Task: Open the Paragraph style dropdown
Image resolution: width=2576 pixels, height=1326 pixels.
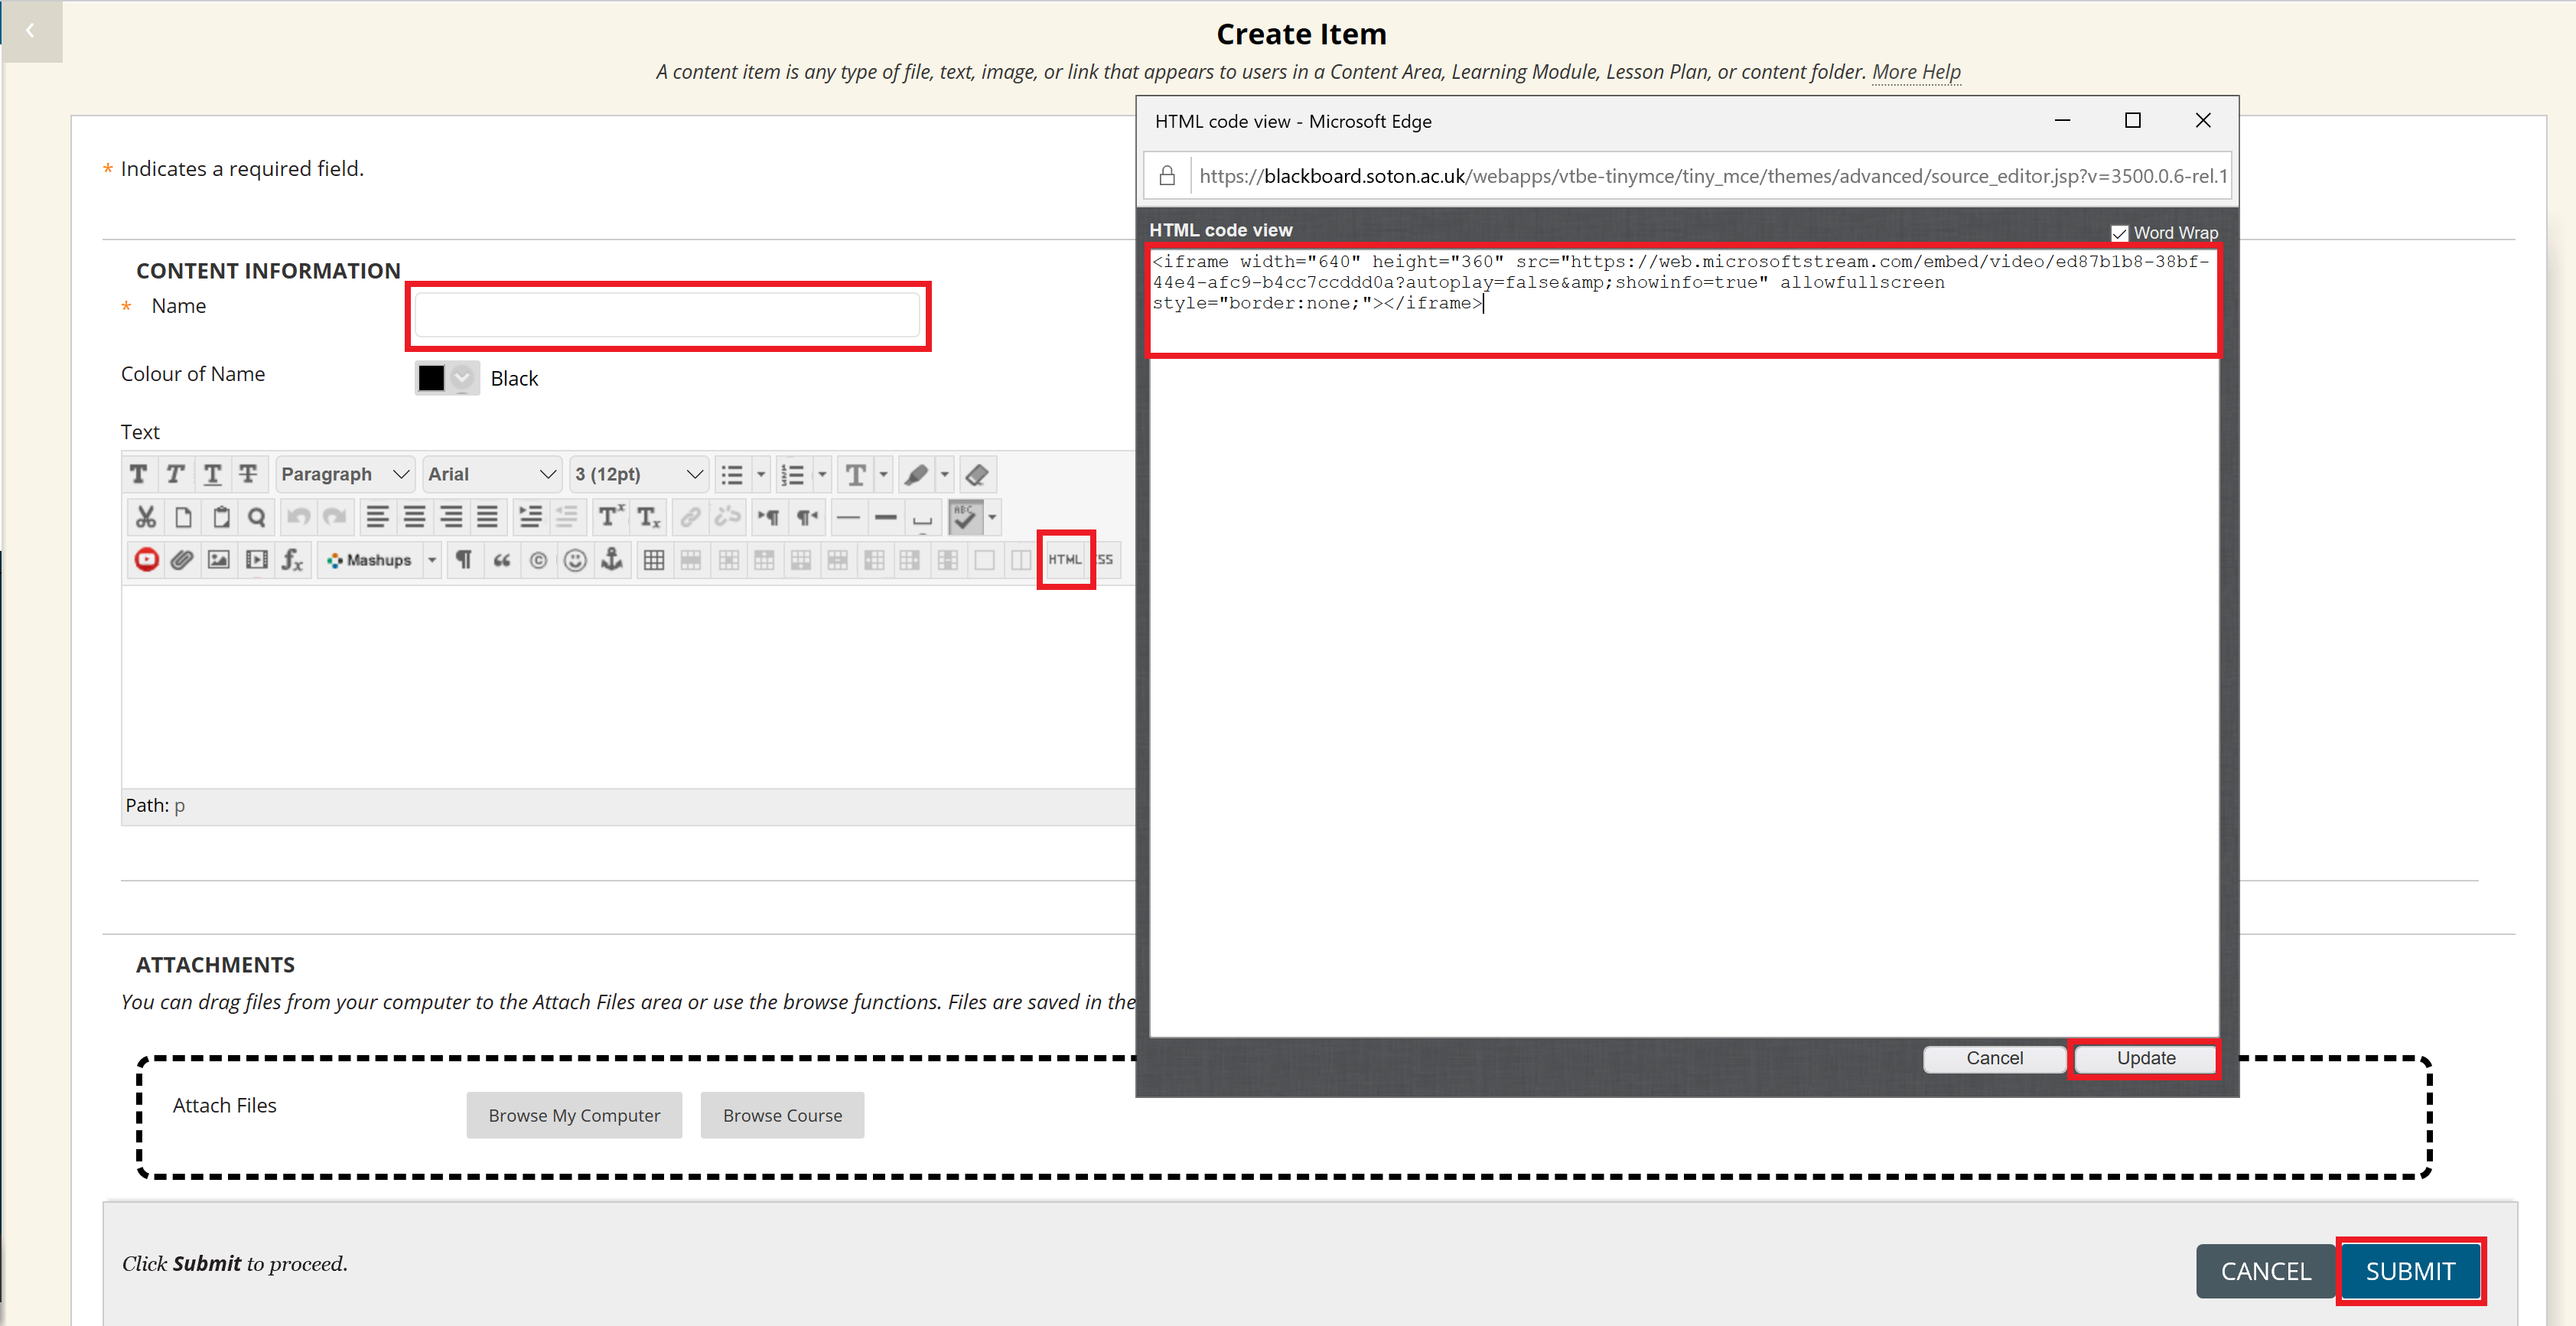Action: (344, 474)
